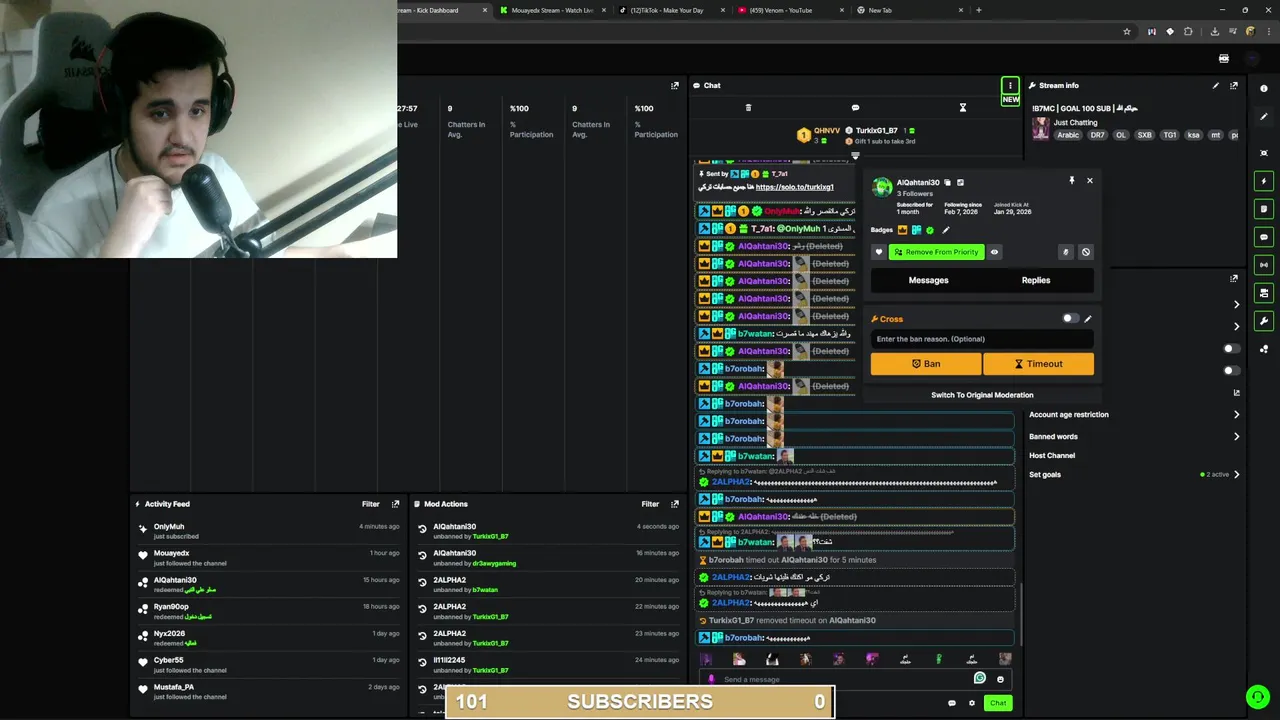Expand Set goals settings
The height and width of the screenshot is (720, 1280).
tap(1134, 474)
